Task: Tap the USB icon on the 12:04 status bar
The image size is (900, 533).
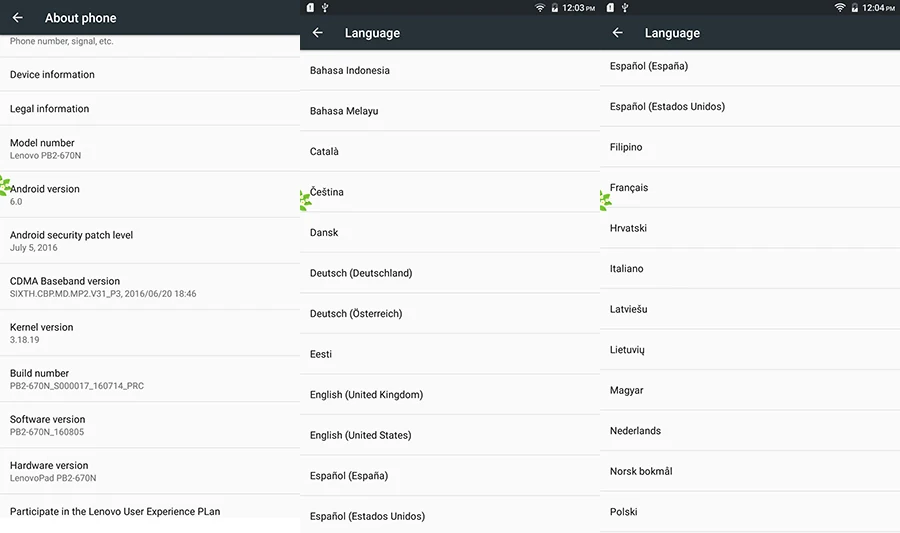Action: [x=625, y=7]
